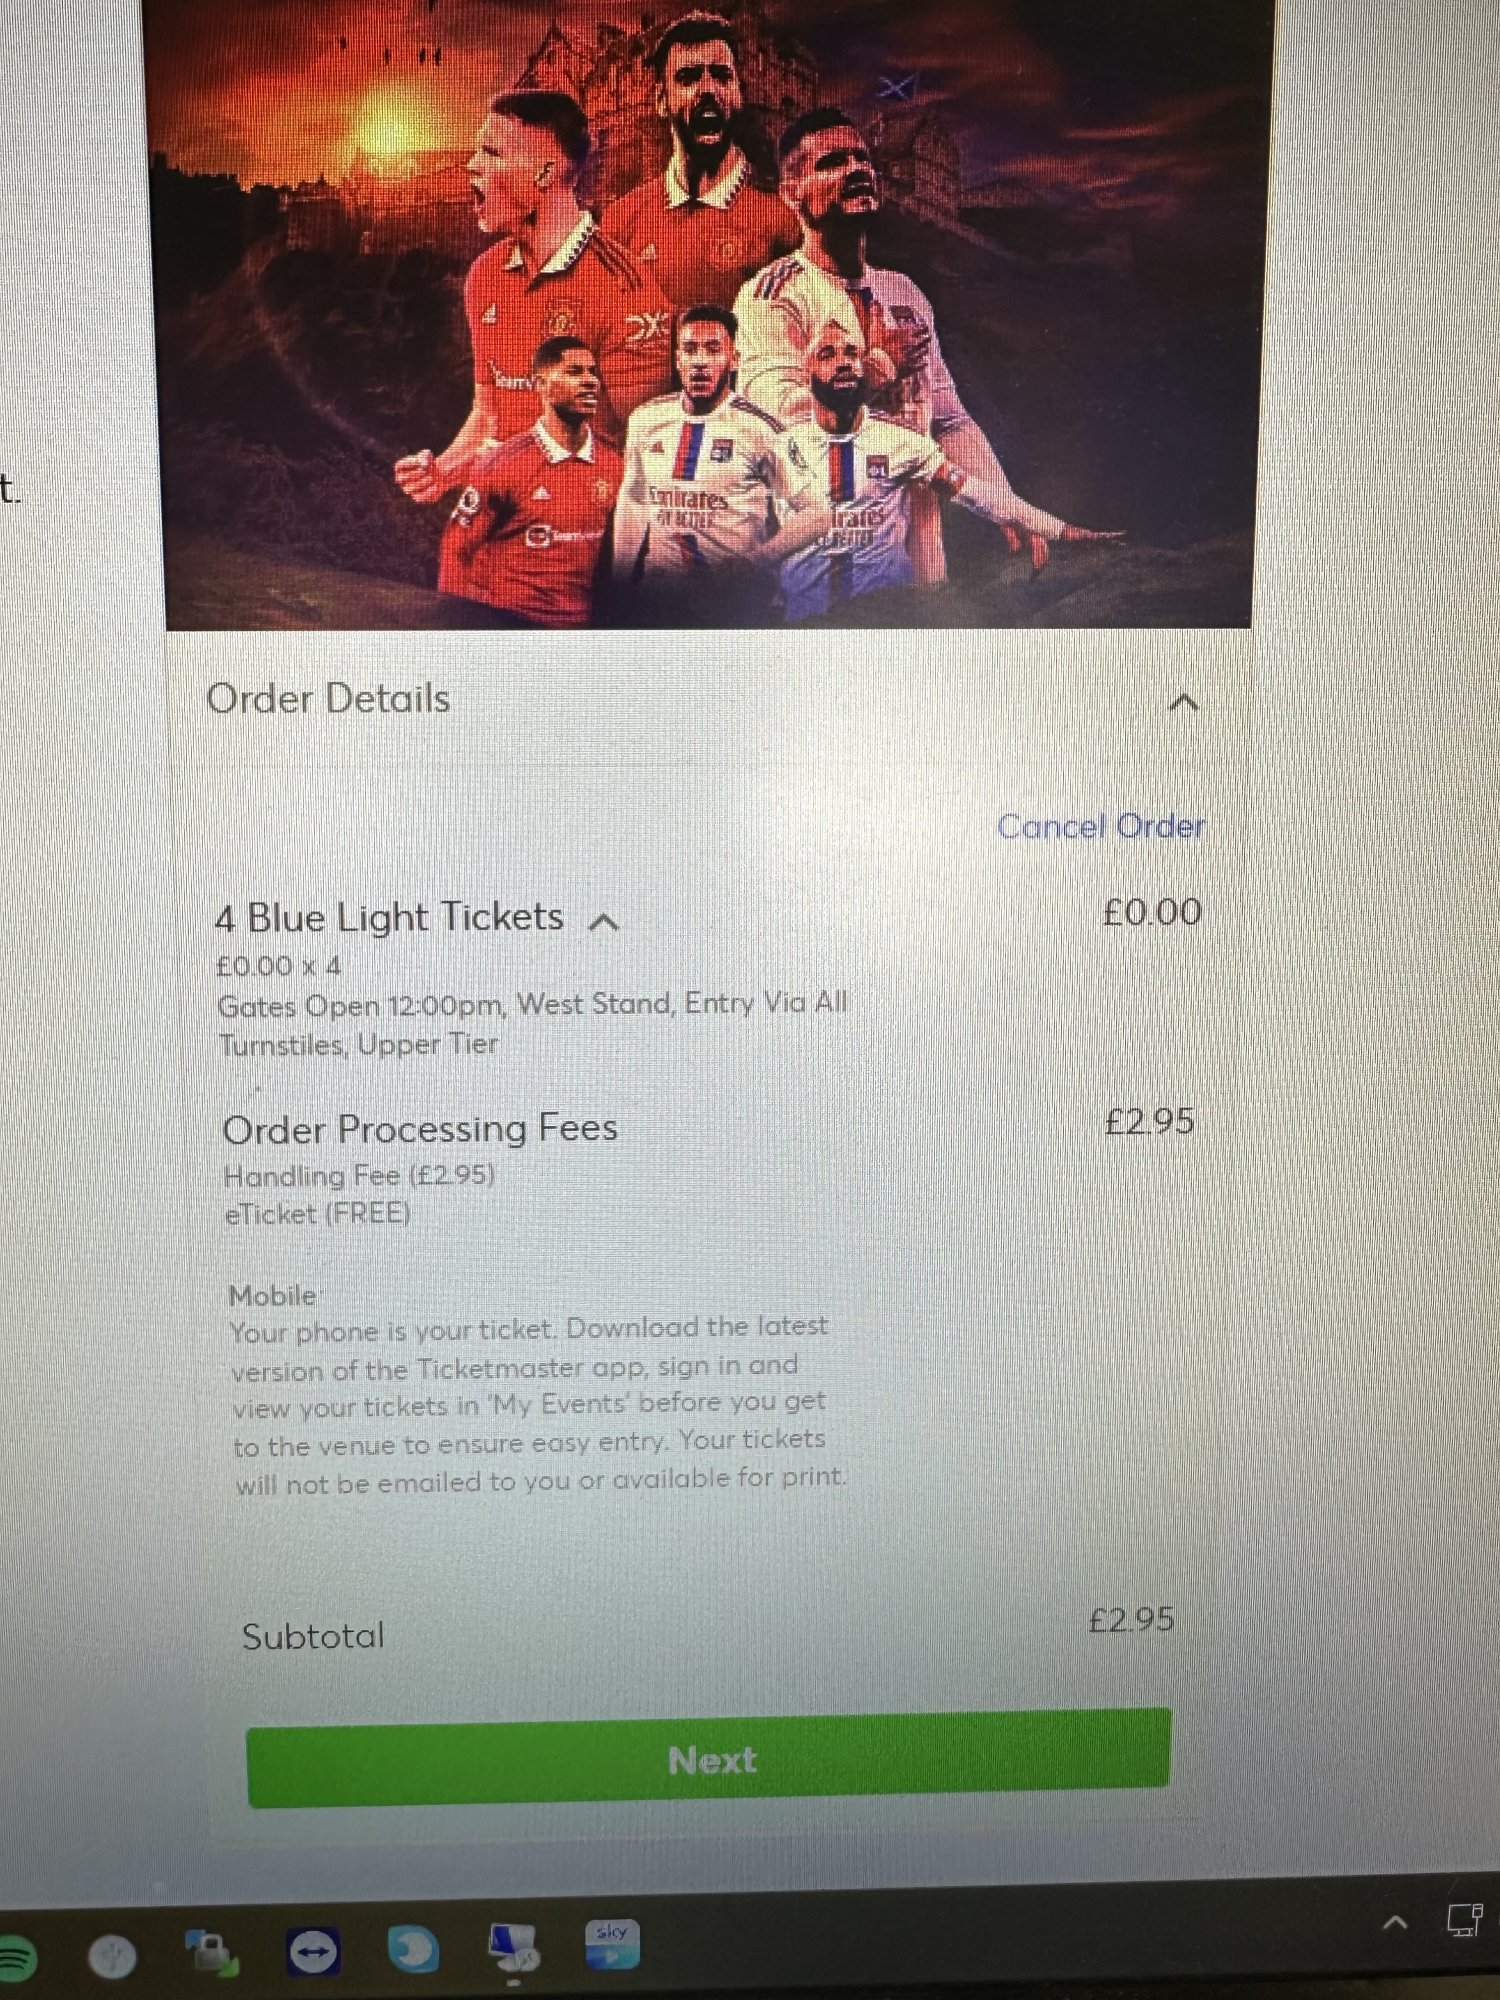The width and height of the screenshot is (1500, 2000).
Task: Open the blue circular swirl taskbar app
Action: pos(412,1948)
